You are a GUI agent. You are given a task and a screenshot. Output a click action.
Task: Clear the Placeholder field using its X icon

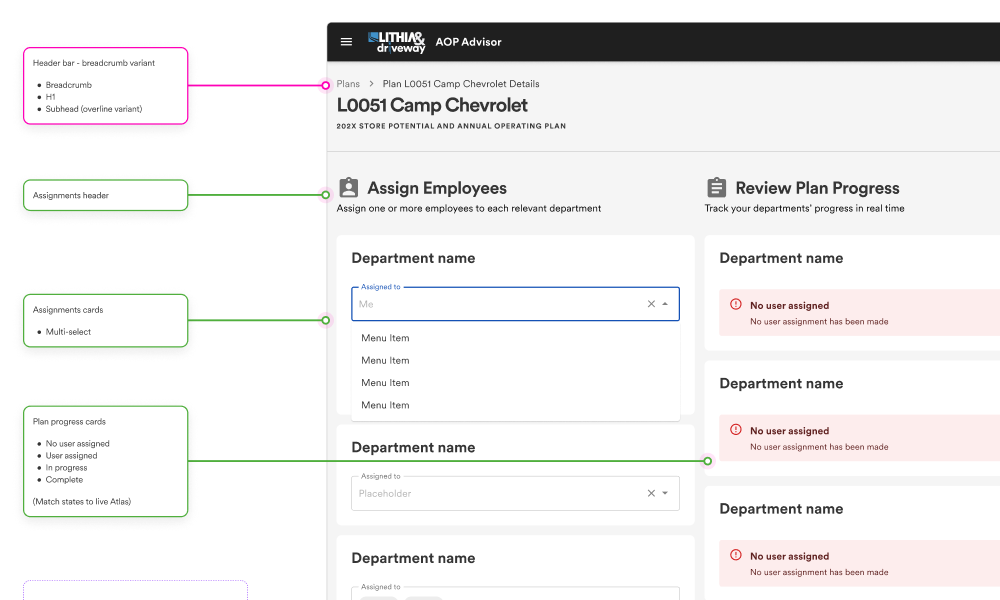coord(651,493)
